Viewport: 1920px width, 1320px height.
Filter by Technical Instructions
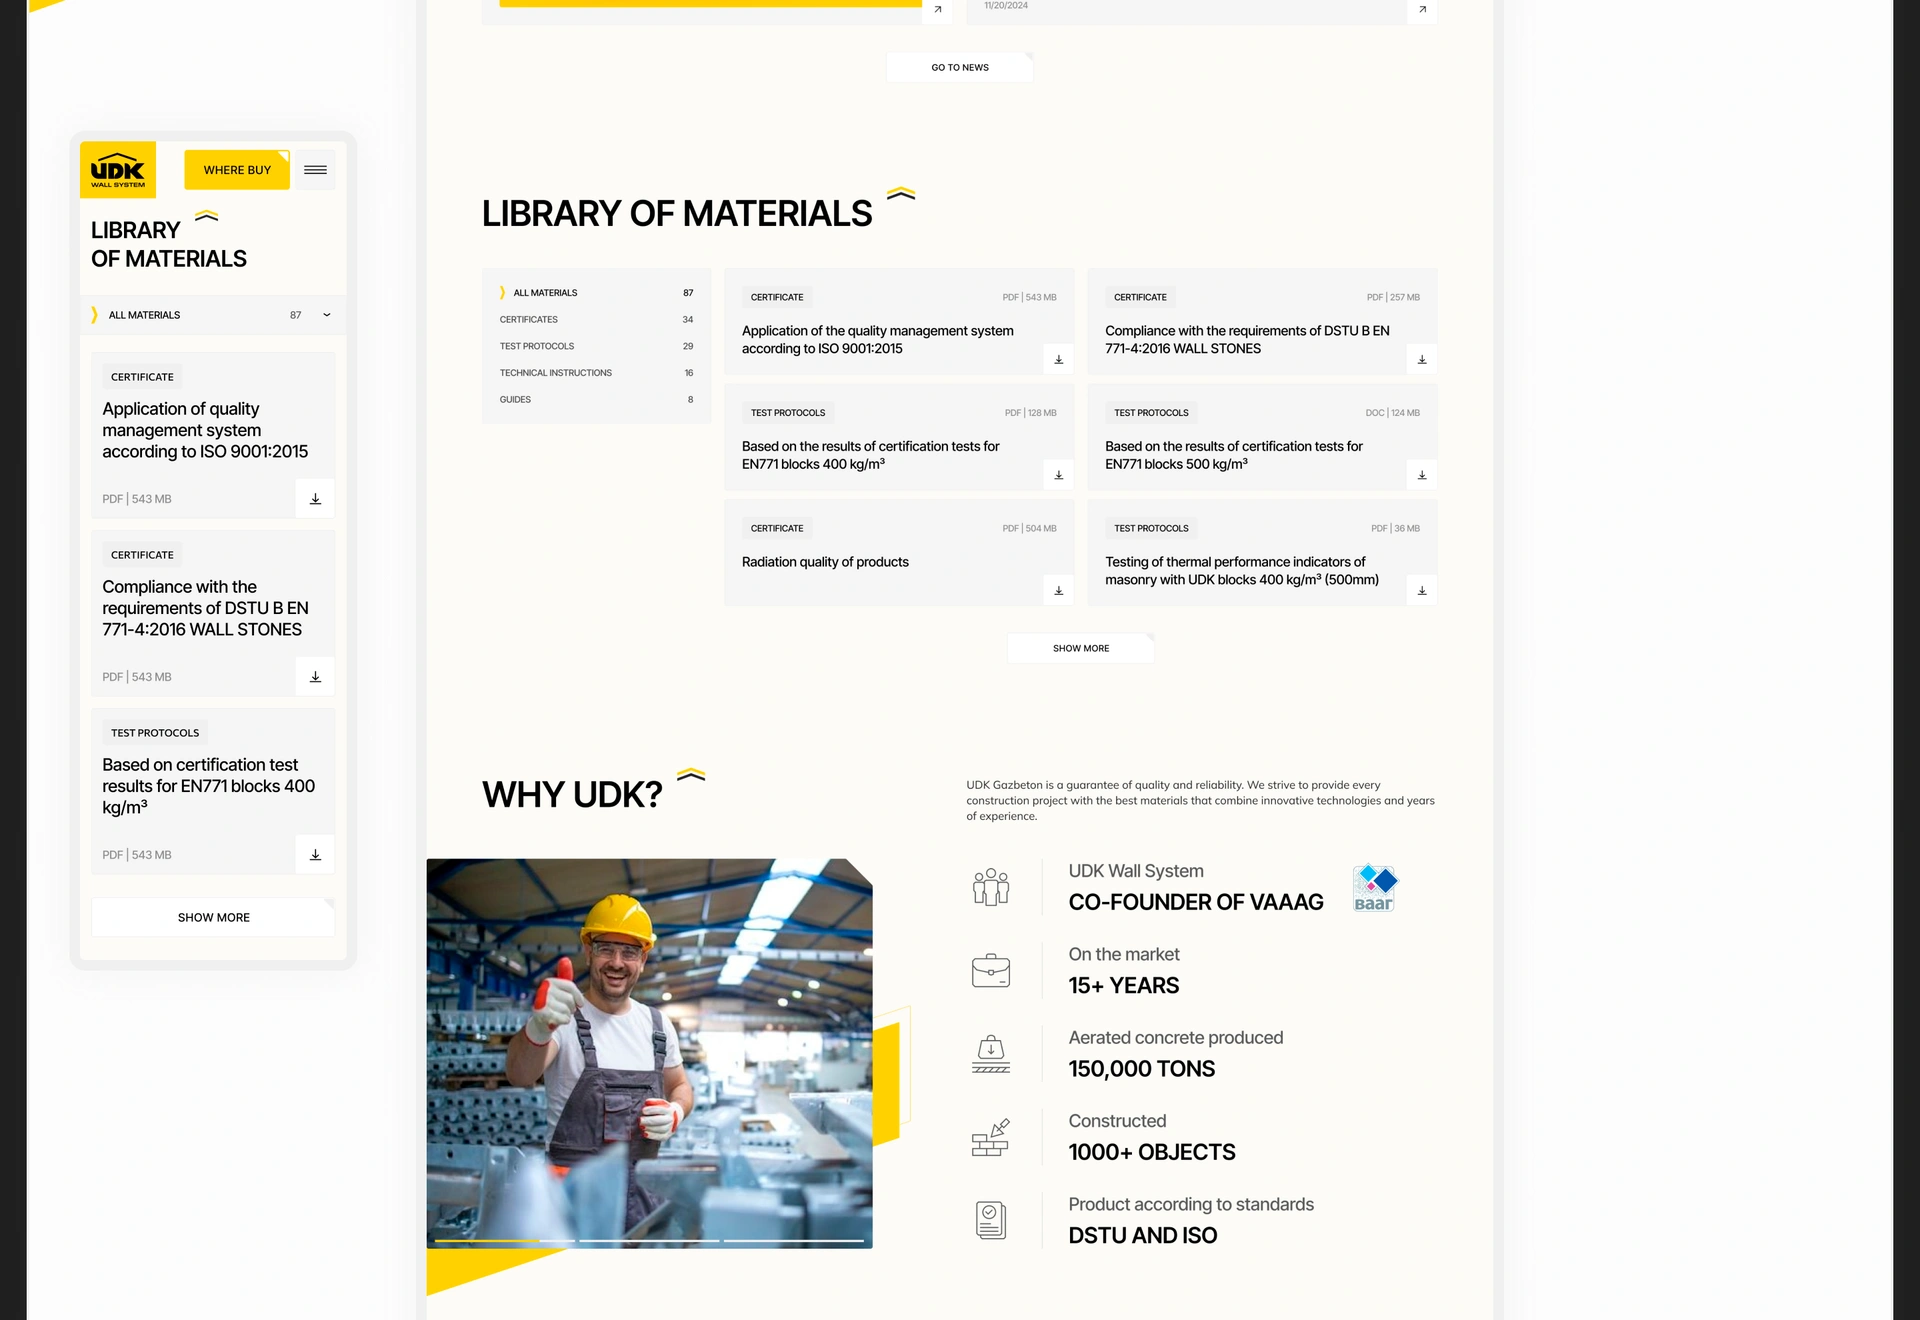[556, 373]
